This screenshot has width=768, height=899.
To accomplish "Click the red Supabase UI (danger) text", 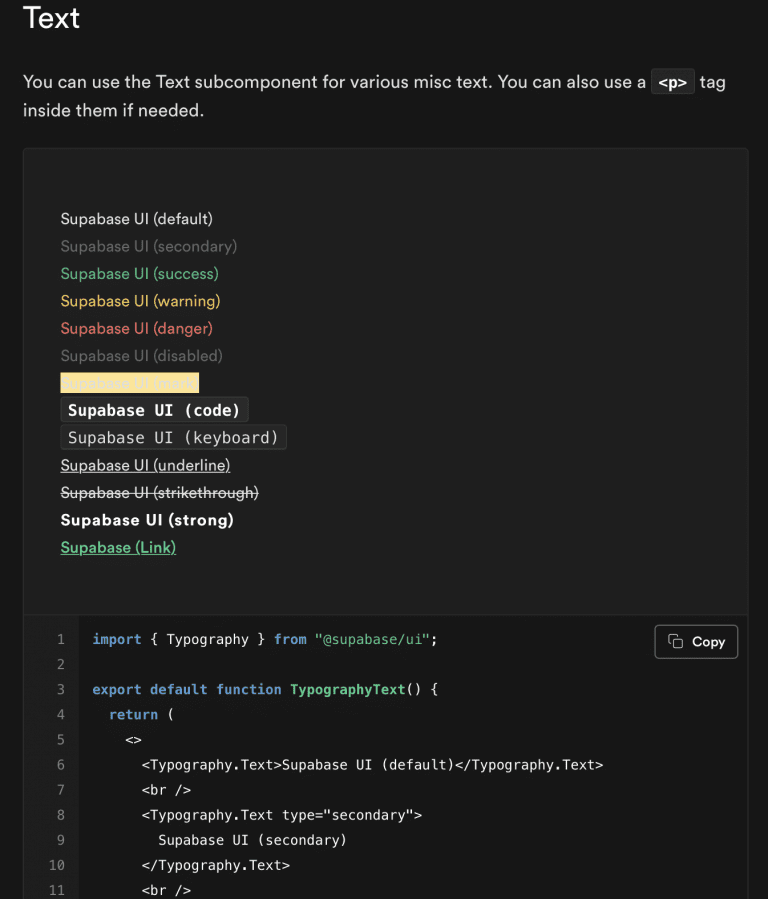I will click(x=136, y=328).
